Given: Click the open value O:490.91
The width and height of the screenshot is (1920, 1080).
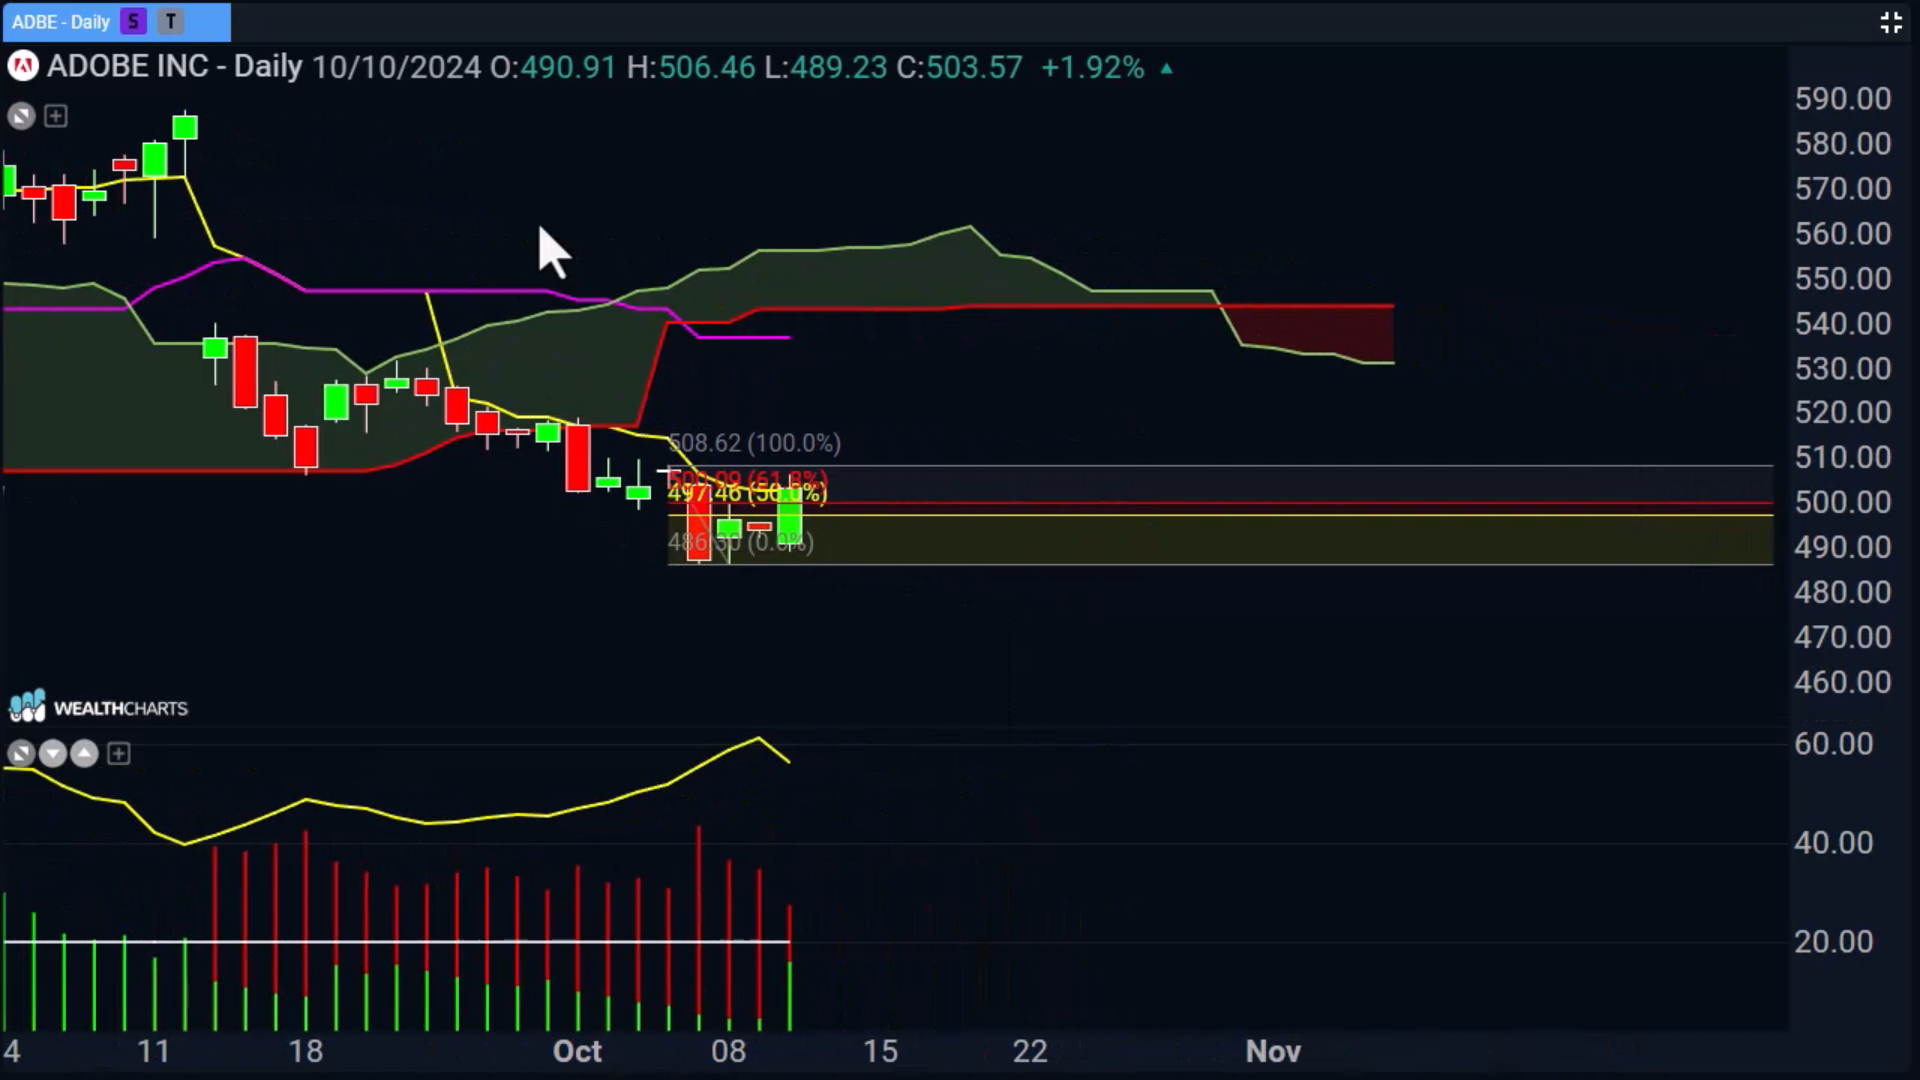Looking at the screenshot, I should pyautogui.click(x=553, y=67).
